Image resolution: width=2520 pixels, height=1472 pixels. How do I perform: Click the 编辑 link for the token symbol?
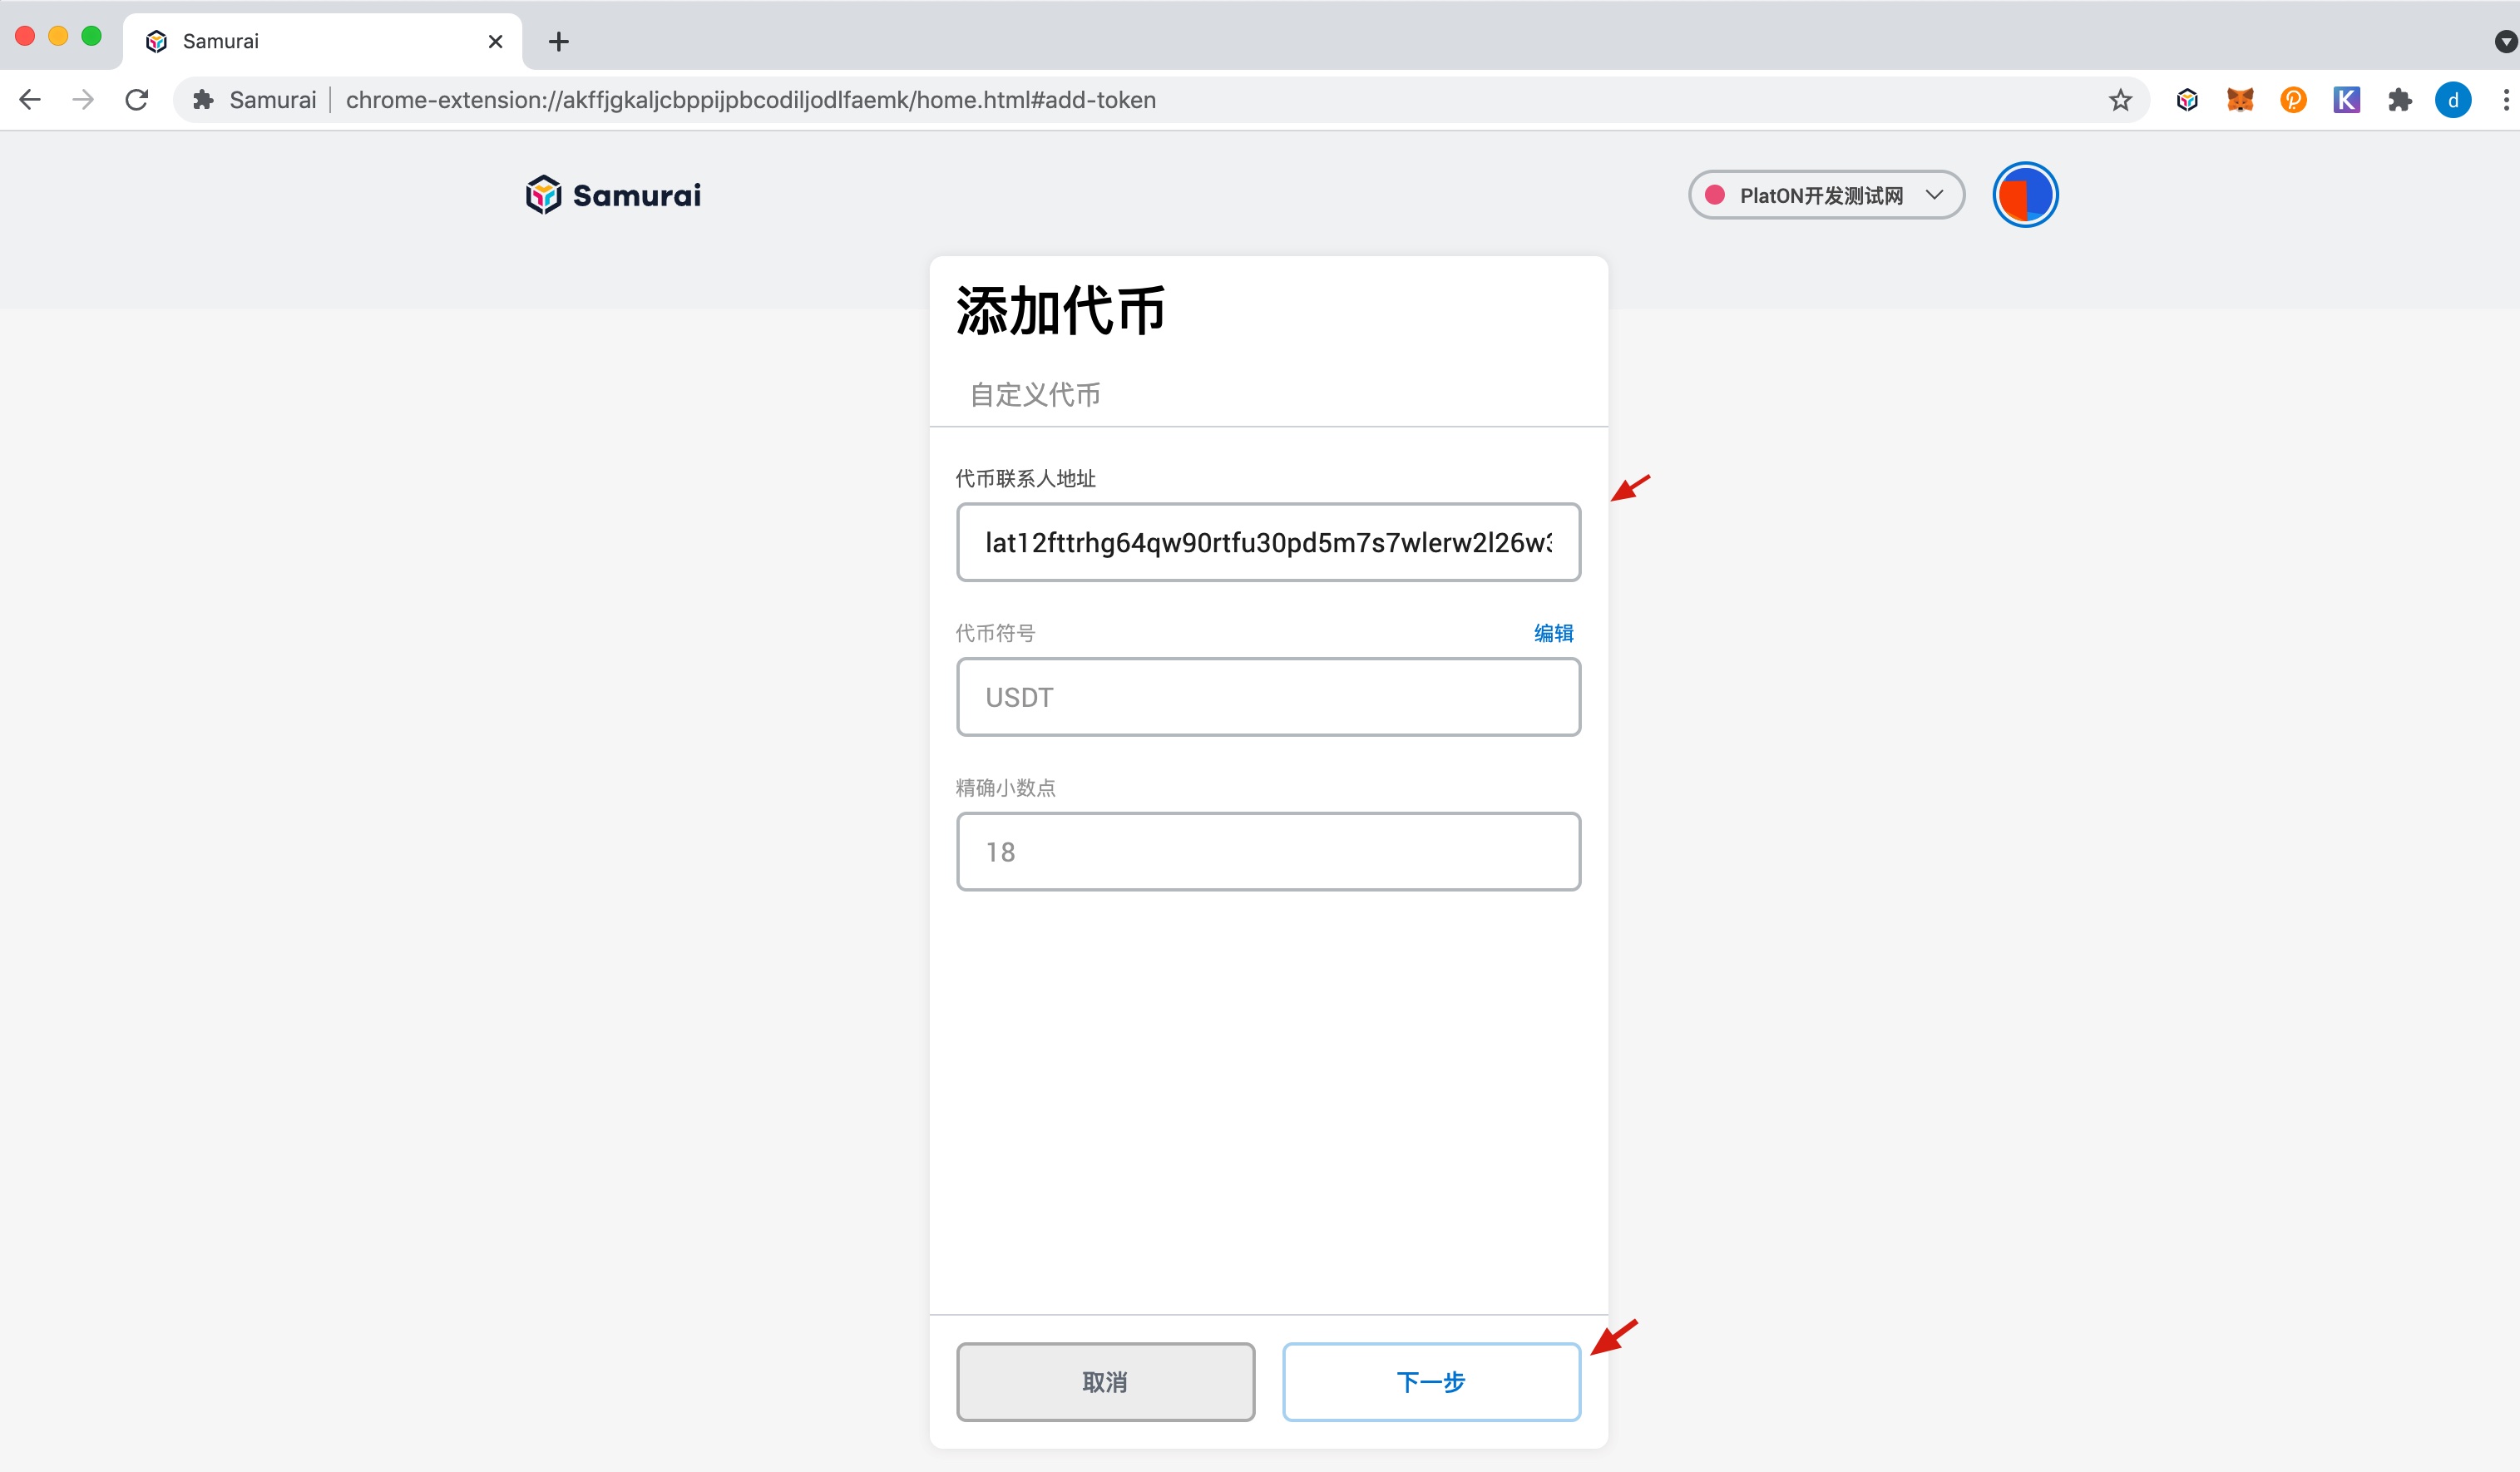click(x=1553, y=633)
